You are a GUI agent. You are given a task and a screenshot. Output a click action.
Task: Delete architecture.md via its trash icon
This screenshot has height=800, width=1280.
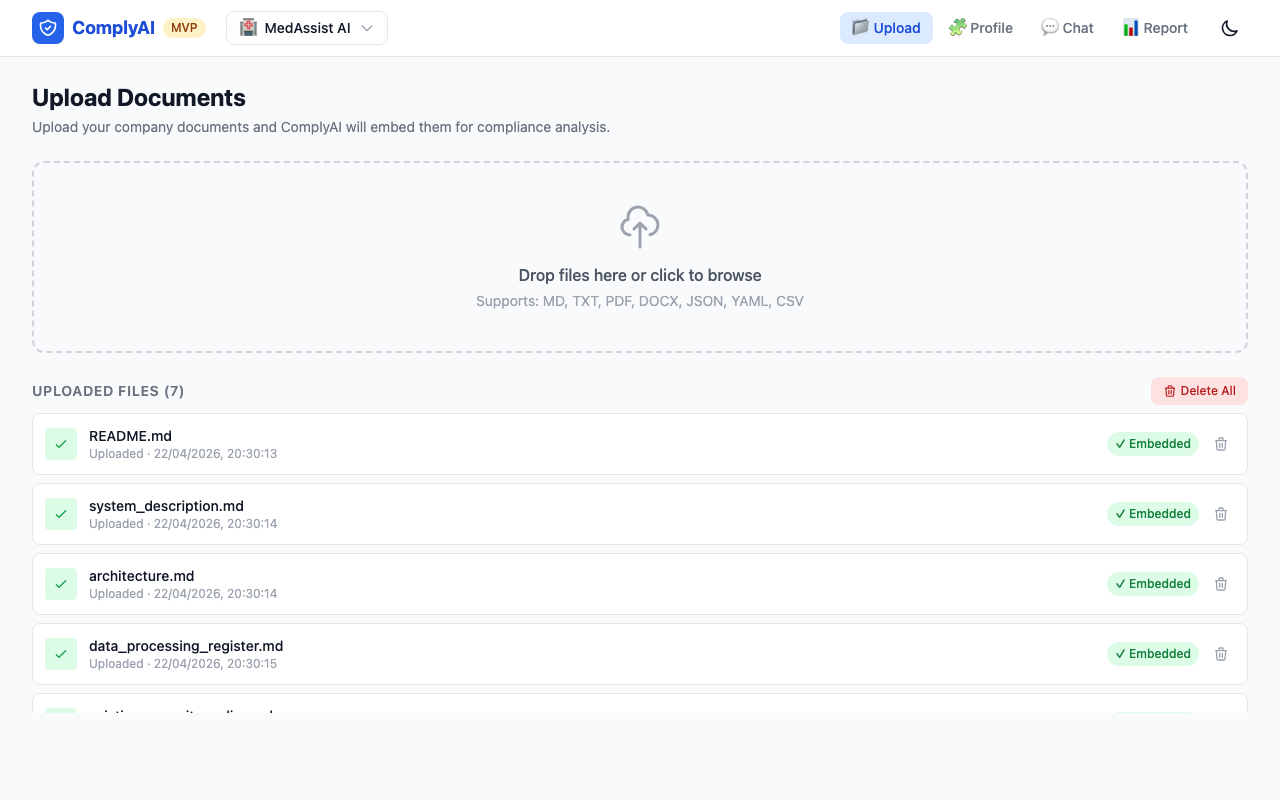[x=1221, y=584]
